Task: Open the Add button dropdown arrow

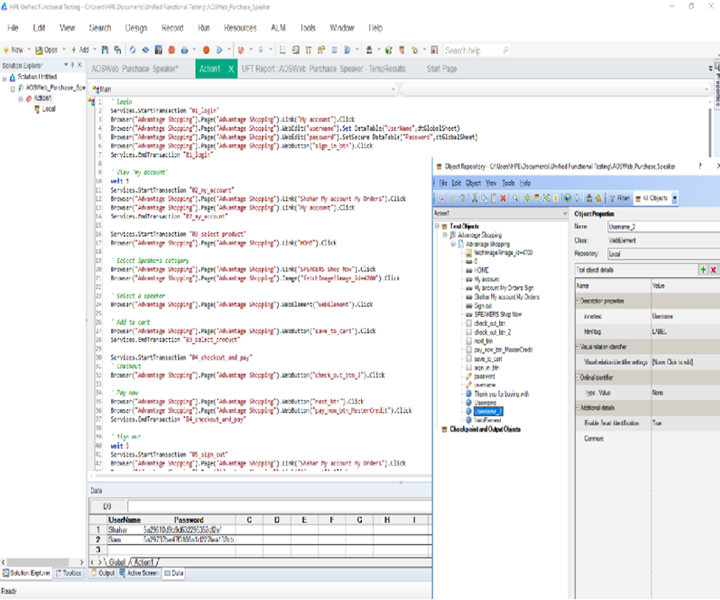Action: click(x=95, y=50)
